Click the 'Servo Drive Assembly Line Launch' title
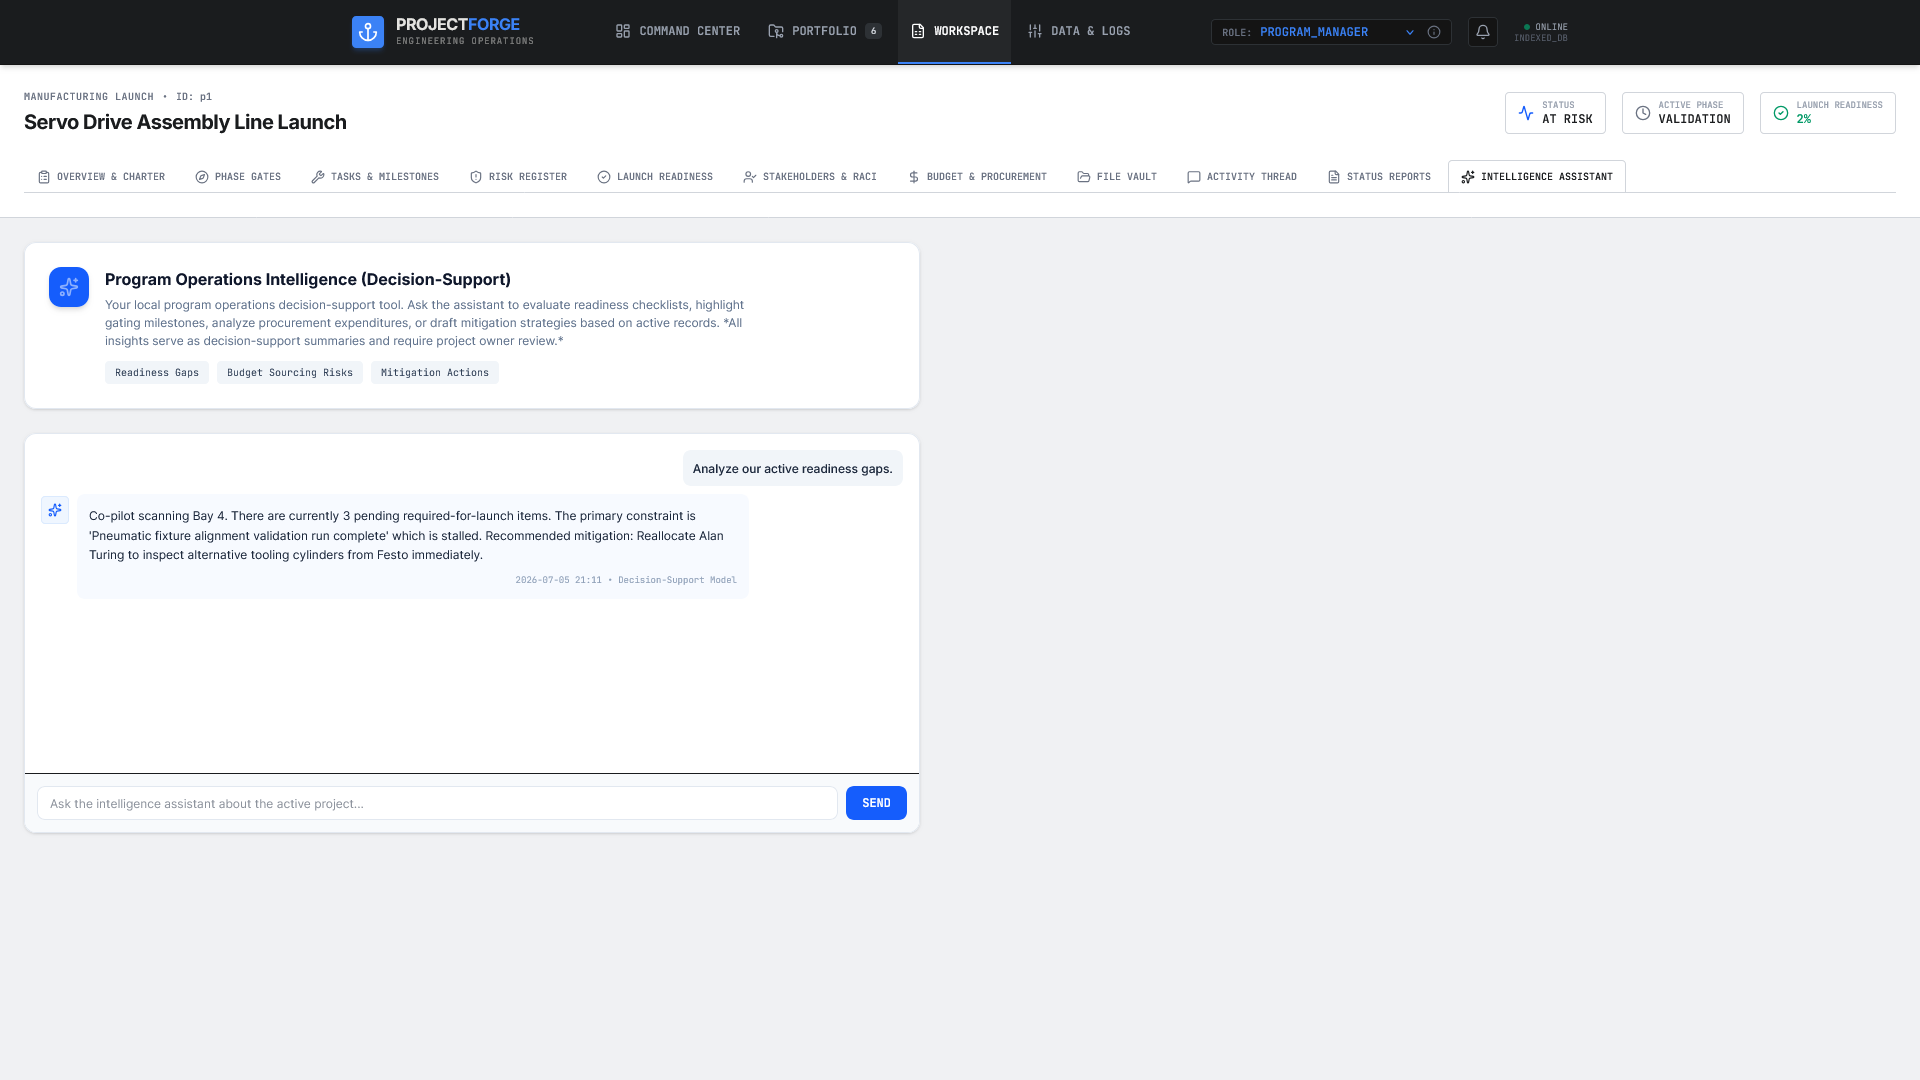This screenshot has width=1920, height=1080. point(185,123)
